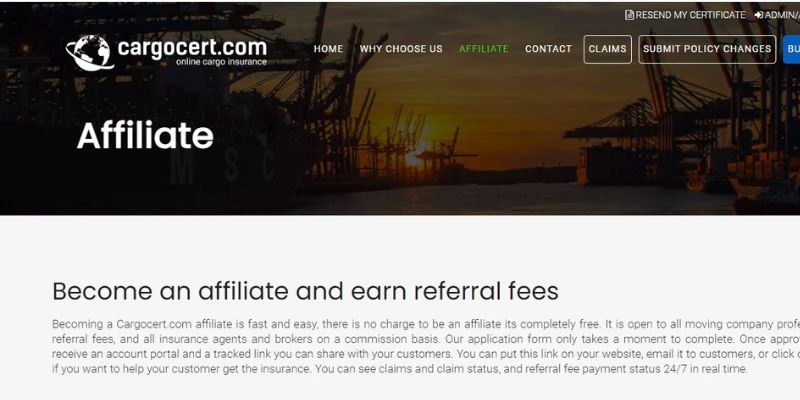Click the document icon beside Resend My Certificate
This screenshot has height=400, width=800.
630,15
